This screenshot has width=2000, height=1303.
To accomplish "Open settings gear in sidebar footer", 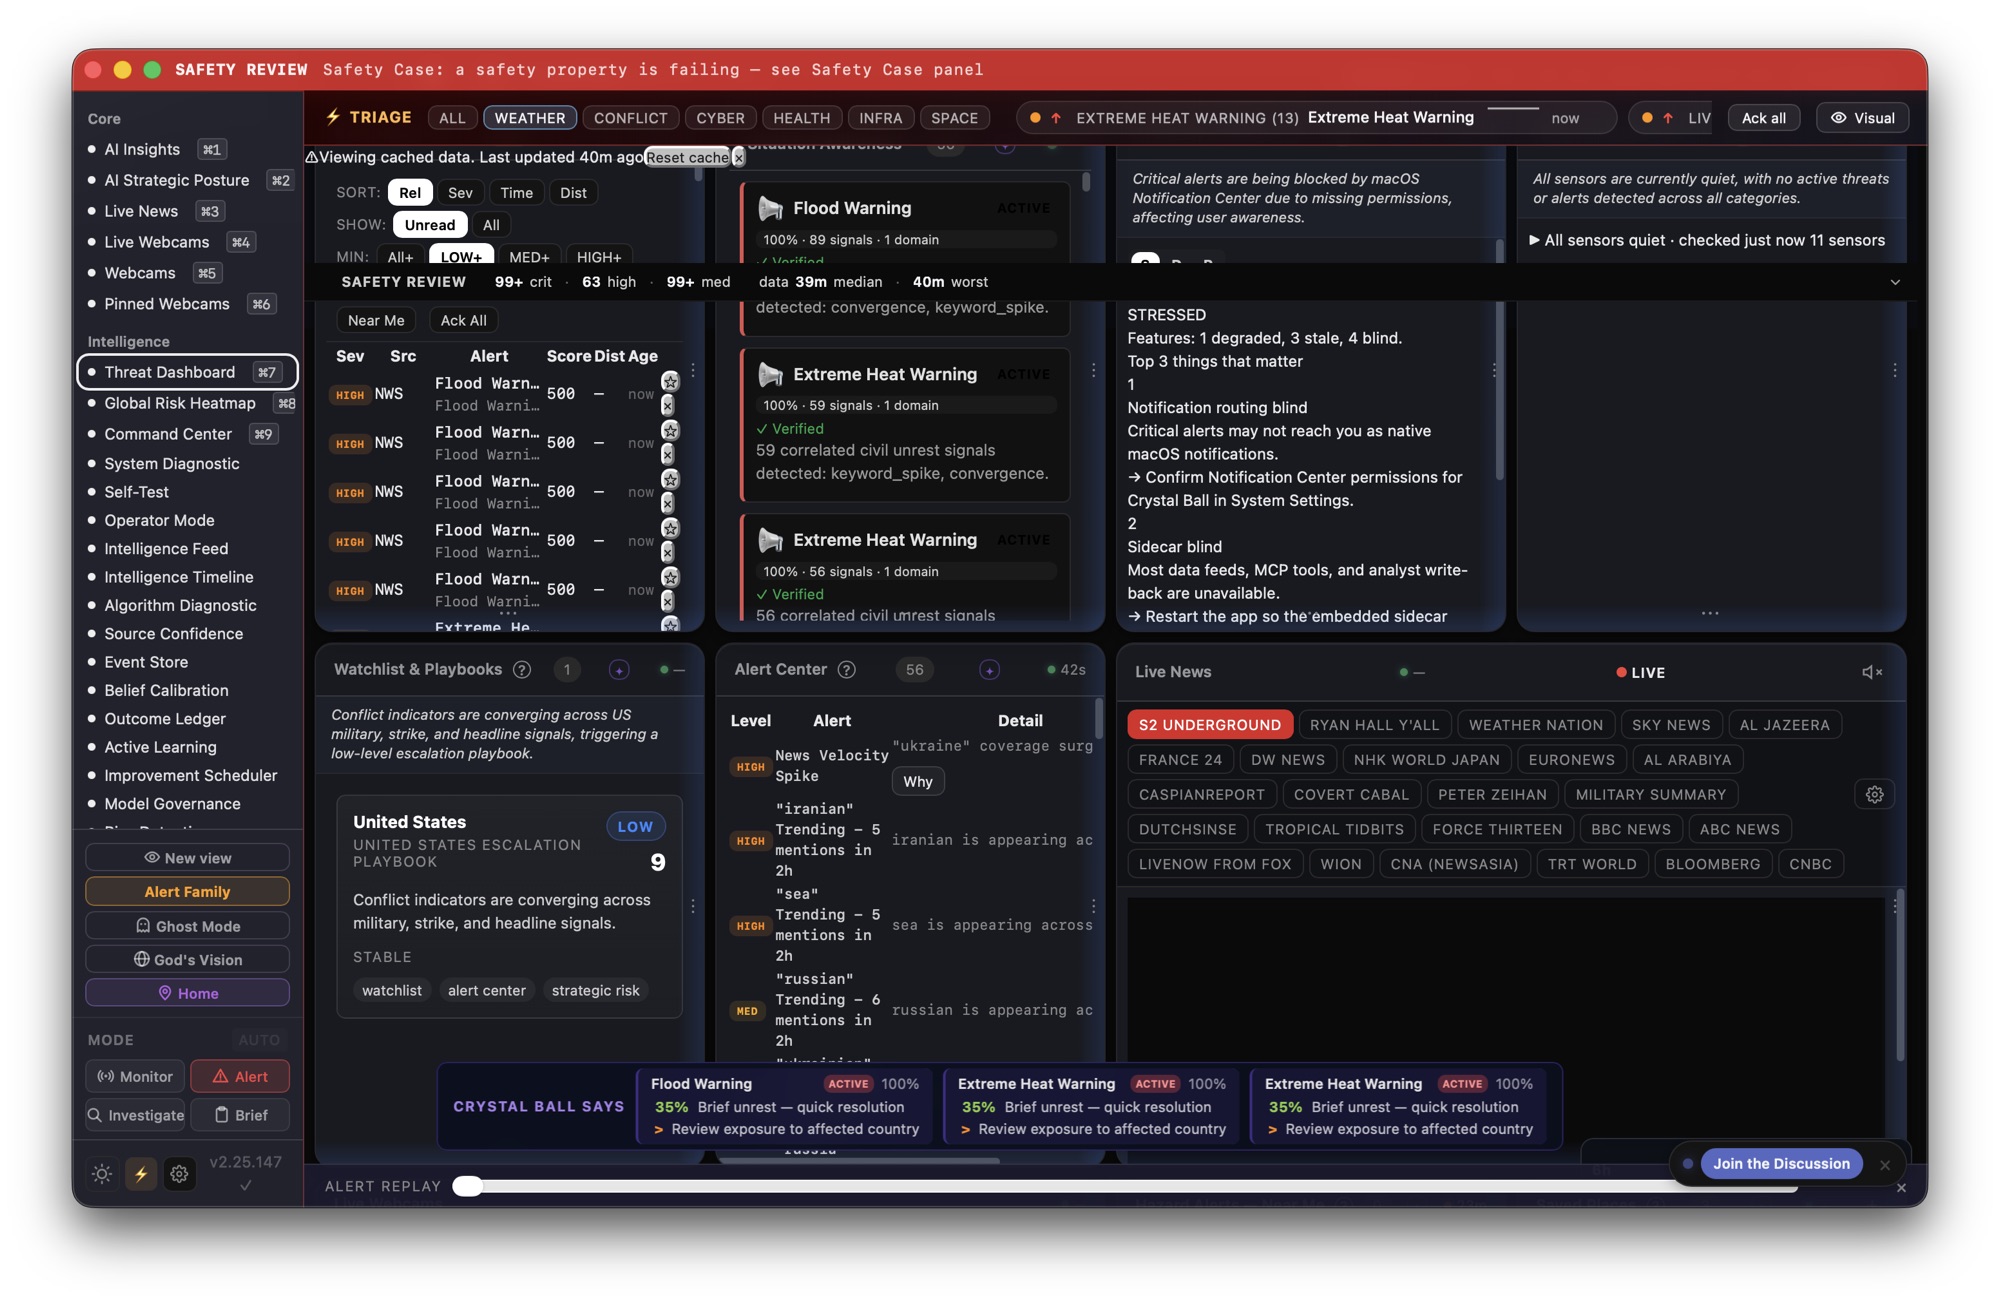I will tap(179, 1174).
